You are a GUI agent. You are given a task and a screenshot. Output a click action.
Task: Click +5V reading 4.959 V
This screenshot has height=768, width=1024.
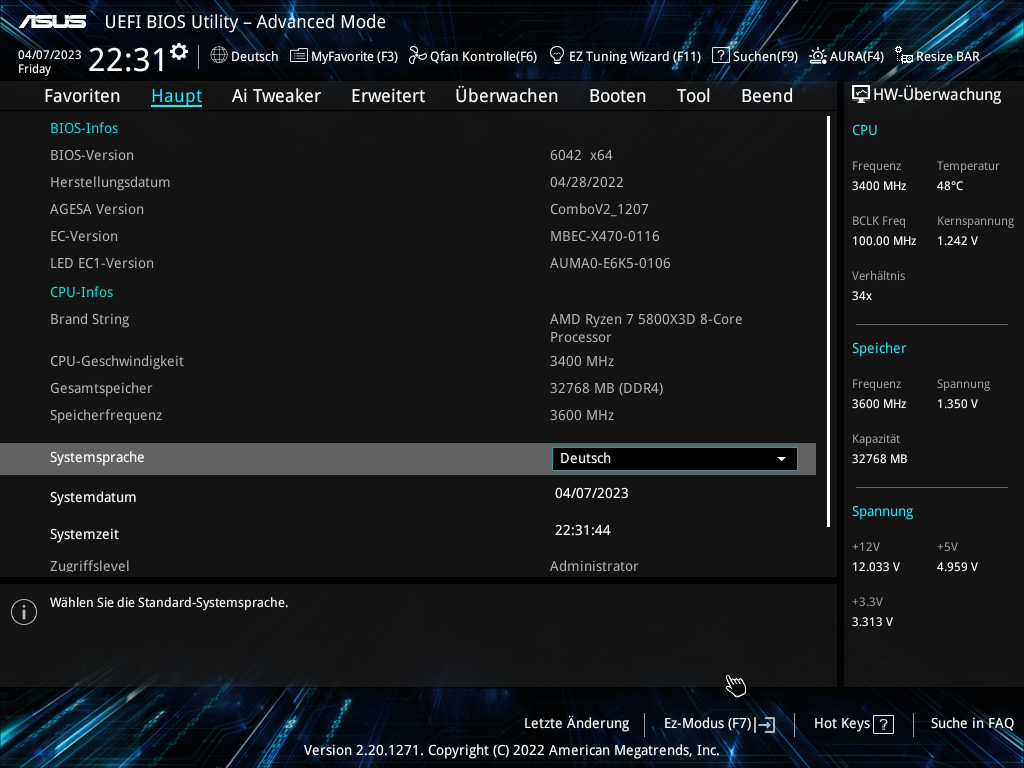coord(957,567)
